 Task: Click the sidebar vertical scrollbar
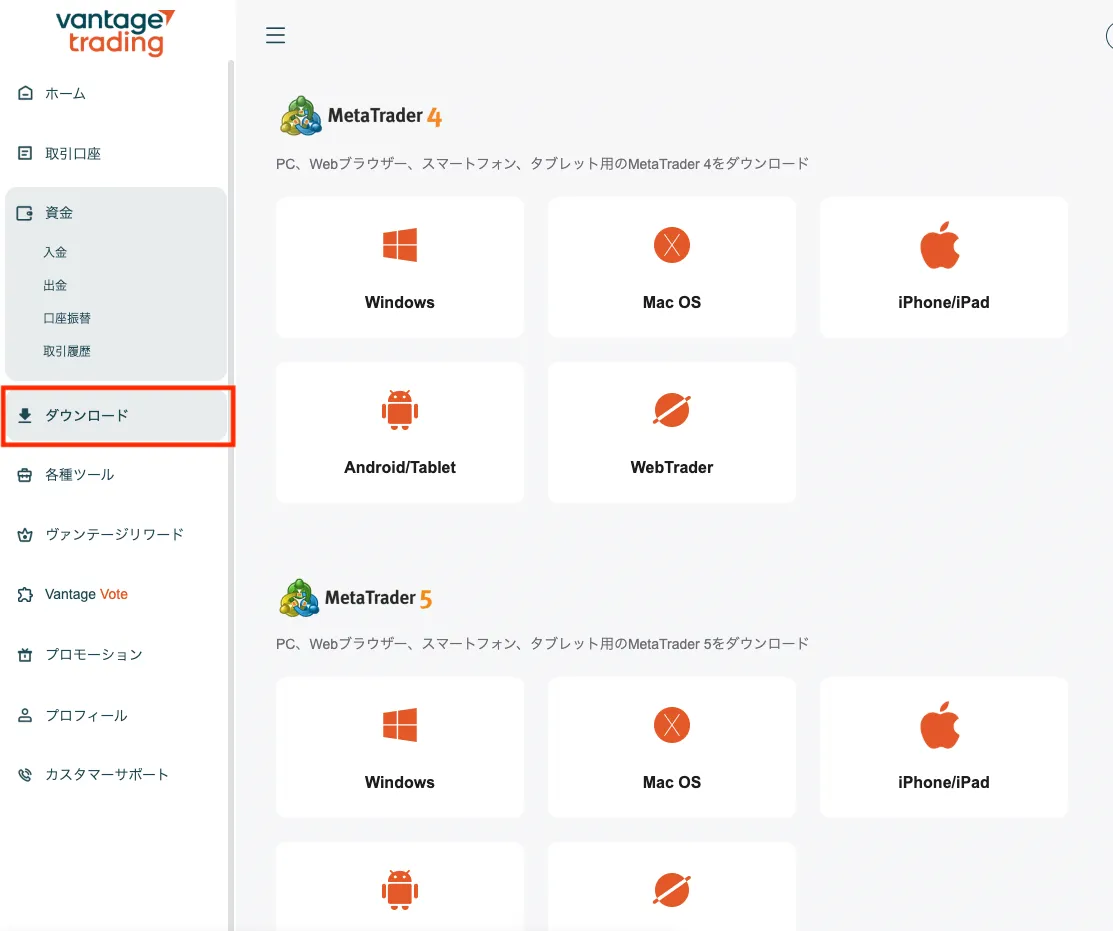click(231, 495)
